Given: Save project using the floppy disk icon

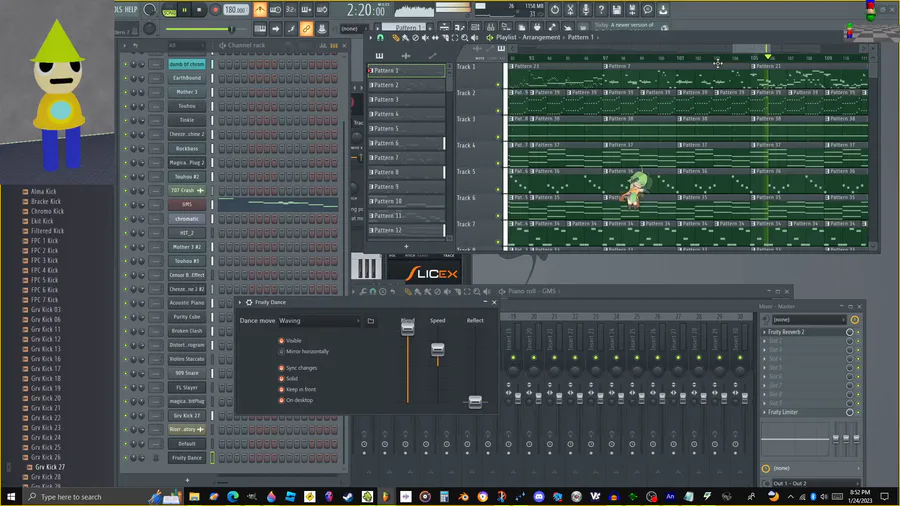Looking at the screenshot, I should [x=616, y=10].
